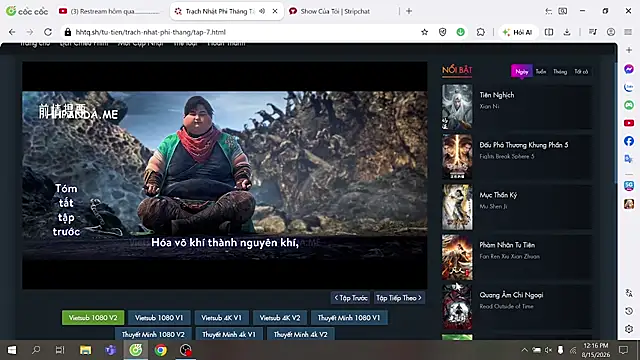This screenshot has width=640, height=360.
Task: Switch to the Restream hôm qua tab
Action: point(109,11)
